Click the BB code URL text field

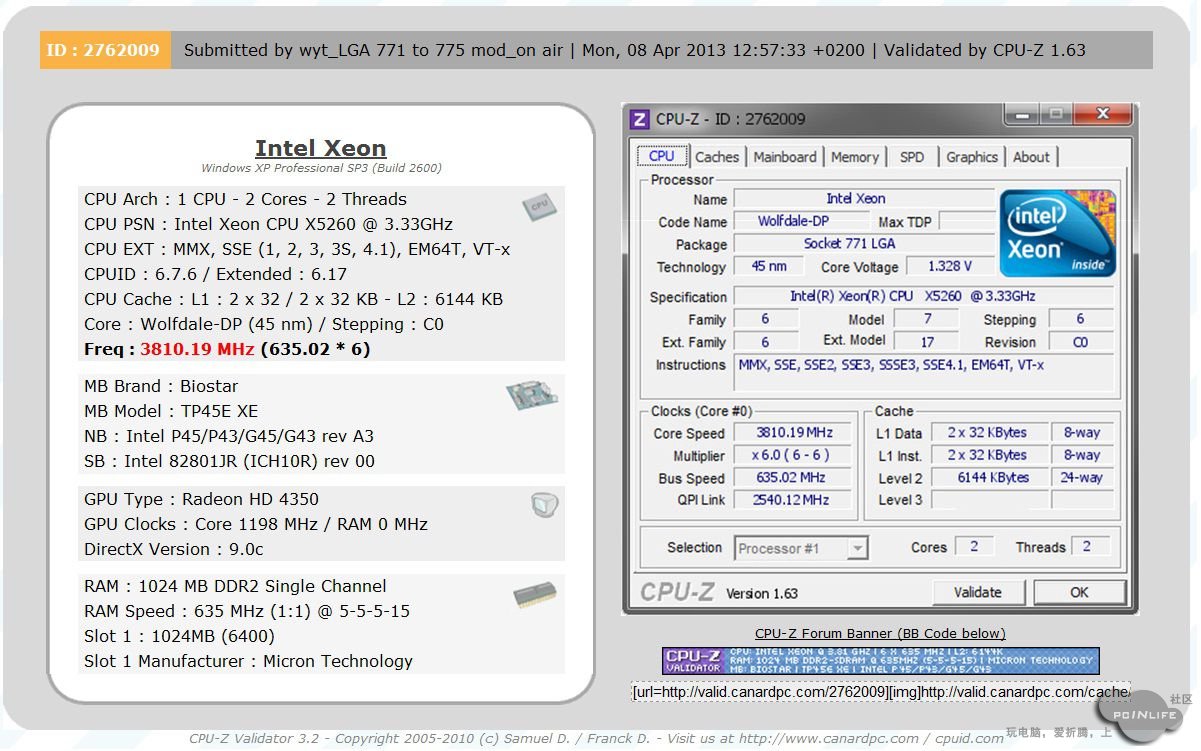[x=880, y=692]
